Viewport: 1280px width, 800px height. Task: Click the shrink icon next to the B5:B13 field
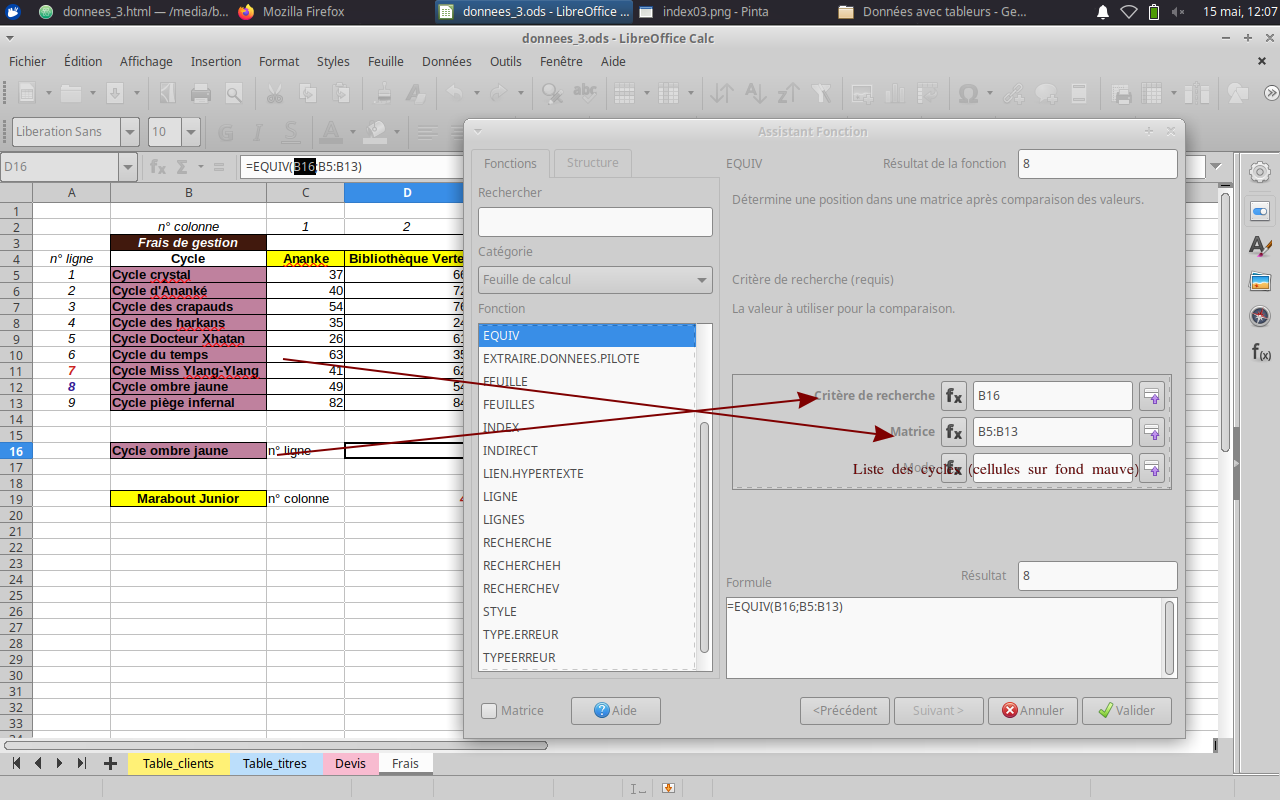click(1152, 432)
